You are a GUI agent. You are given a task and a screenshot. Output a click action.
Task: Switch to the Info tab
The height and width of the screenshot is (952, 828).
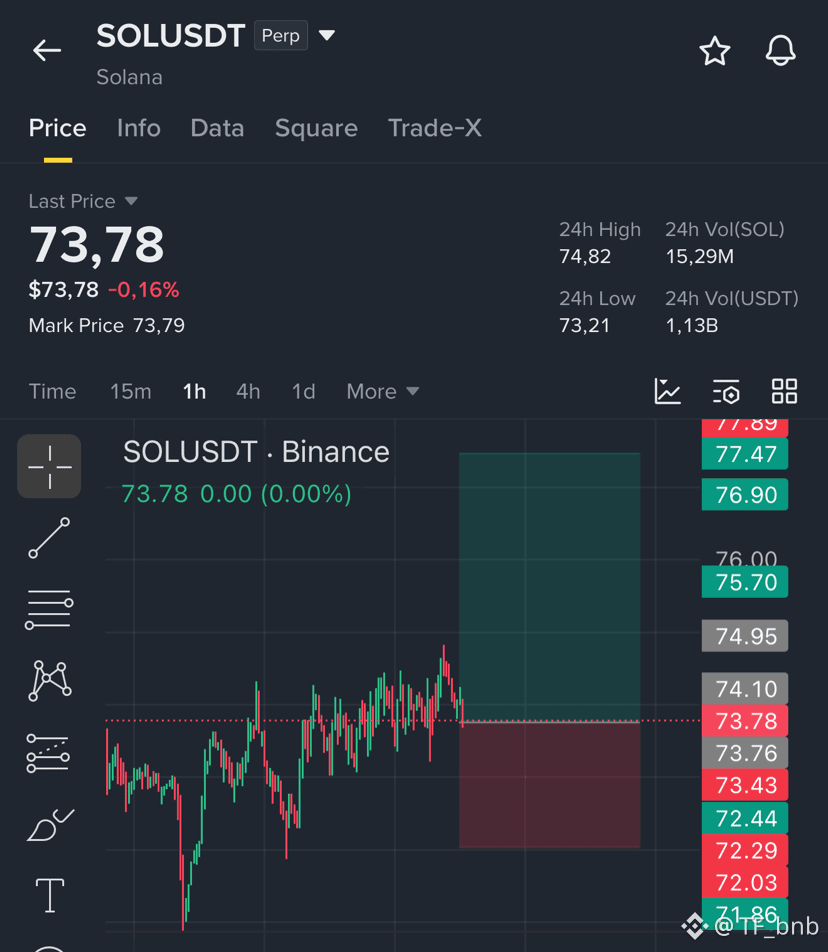pyautogui.click(x=138, y=128)
